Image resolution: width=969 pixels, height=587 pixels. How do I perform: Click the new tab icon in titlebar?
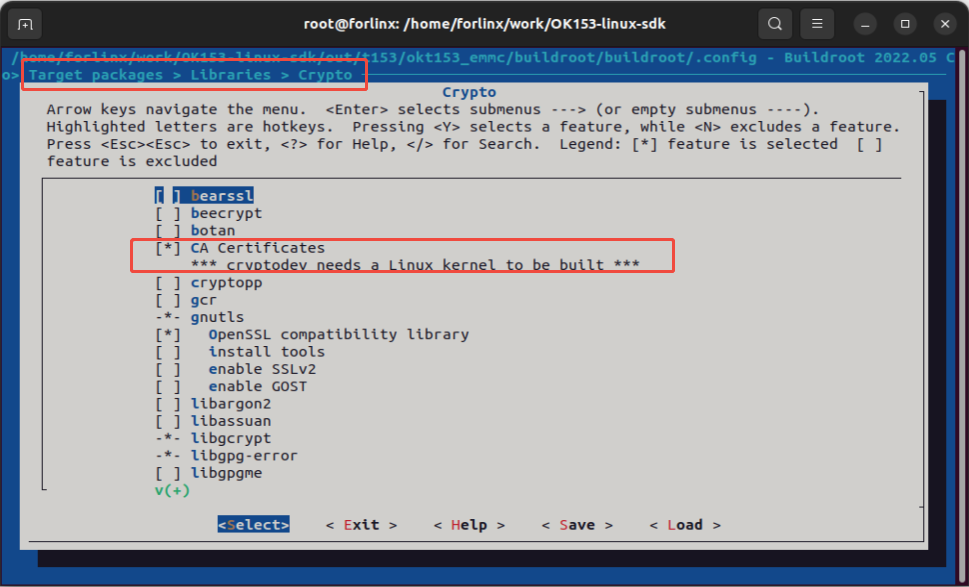tap(25, 23)
